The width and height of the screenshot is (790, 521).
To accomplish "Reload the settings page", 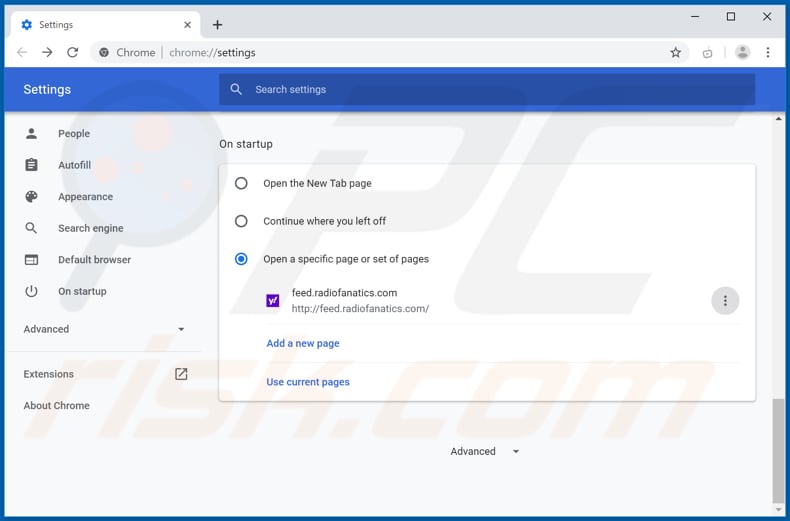I will coord(73,52).
